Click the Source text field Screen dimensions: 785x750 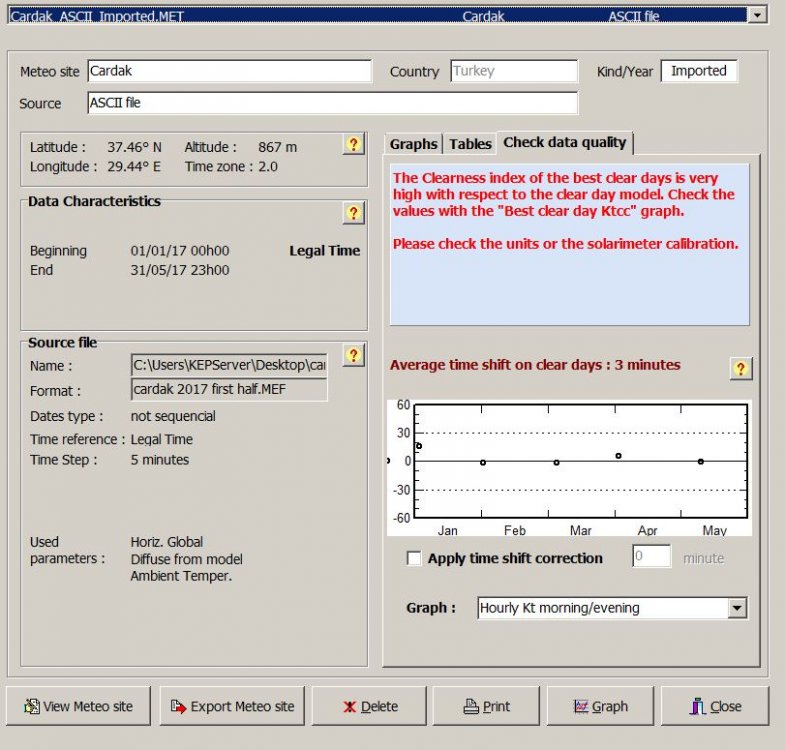[x=332, y=103]
